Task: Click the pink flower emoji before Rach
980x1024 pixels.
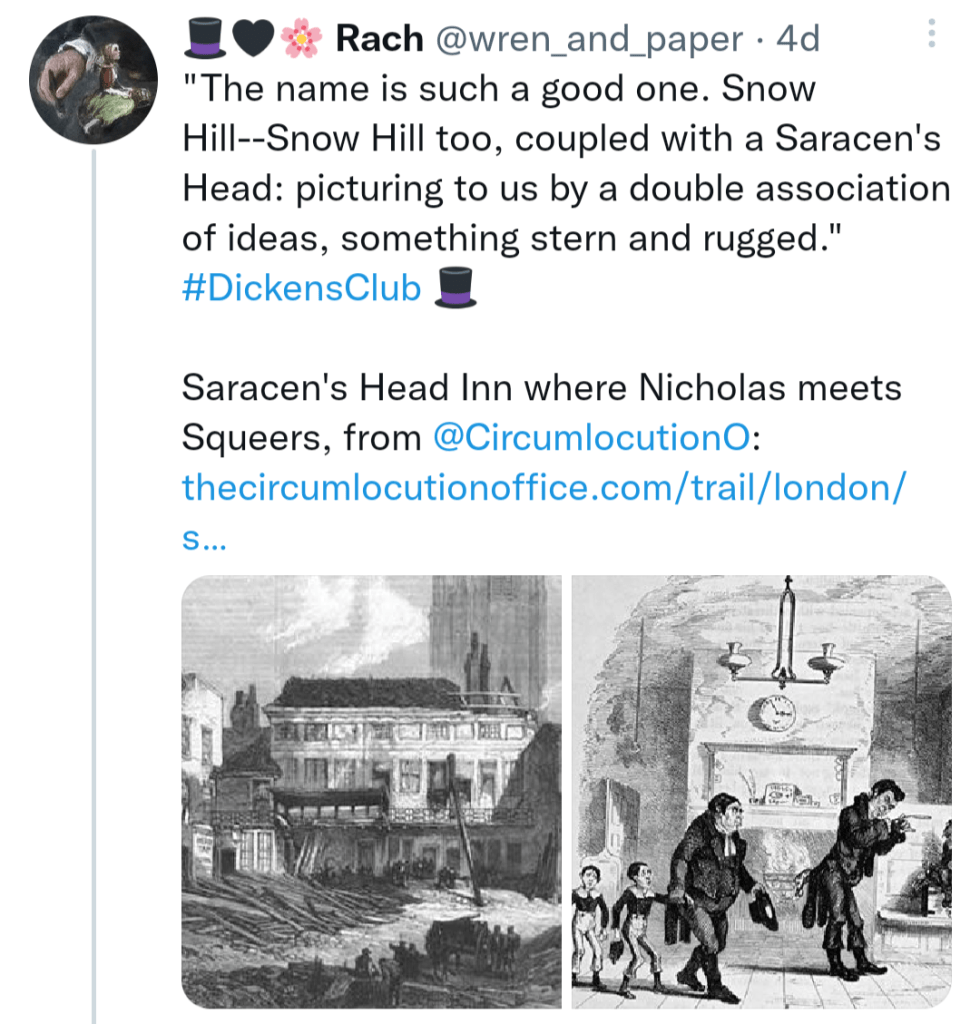Action: [x=299, y=38]
